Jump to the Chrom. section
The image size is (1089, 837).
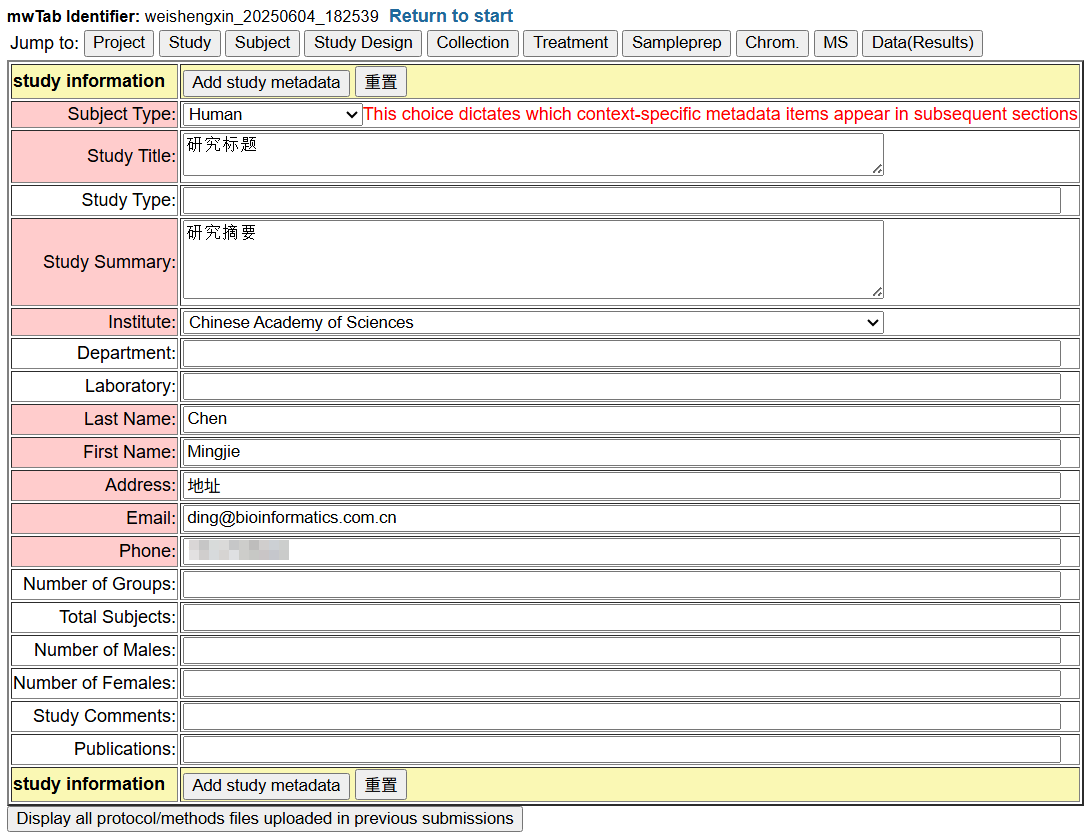(772, 43)
